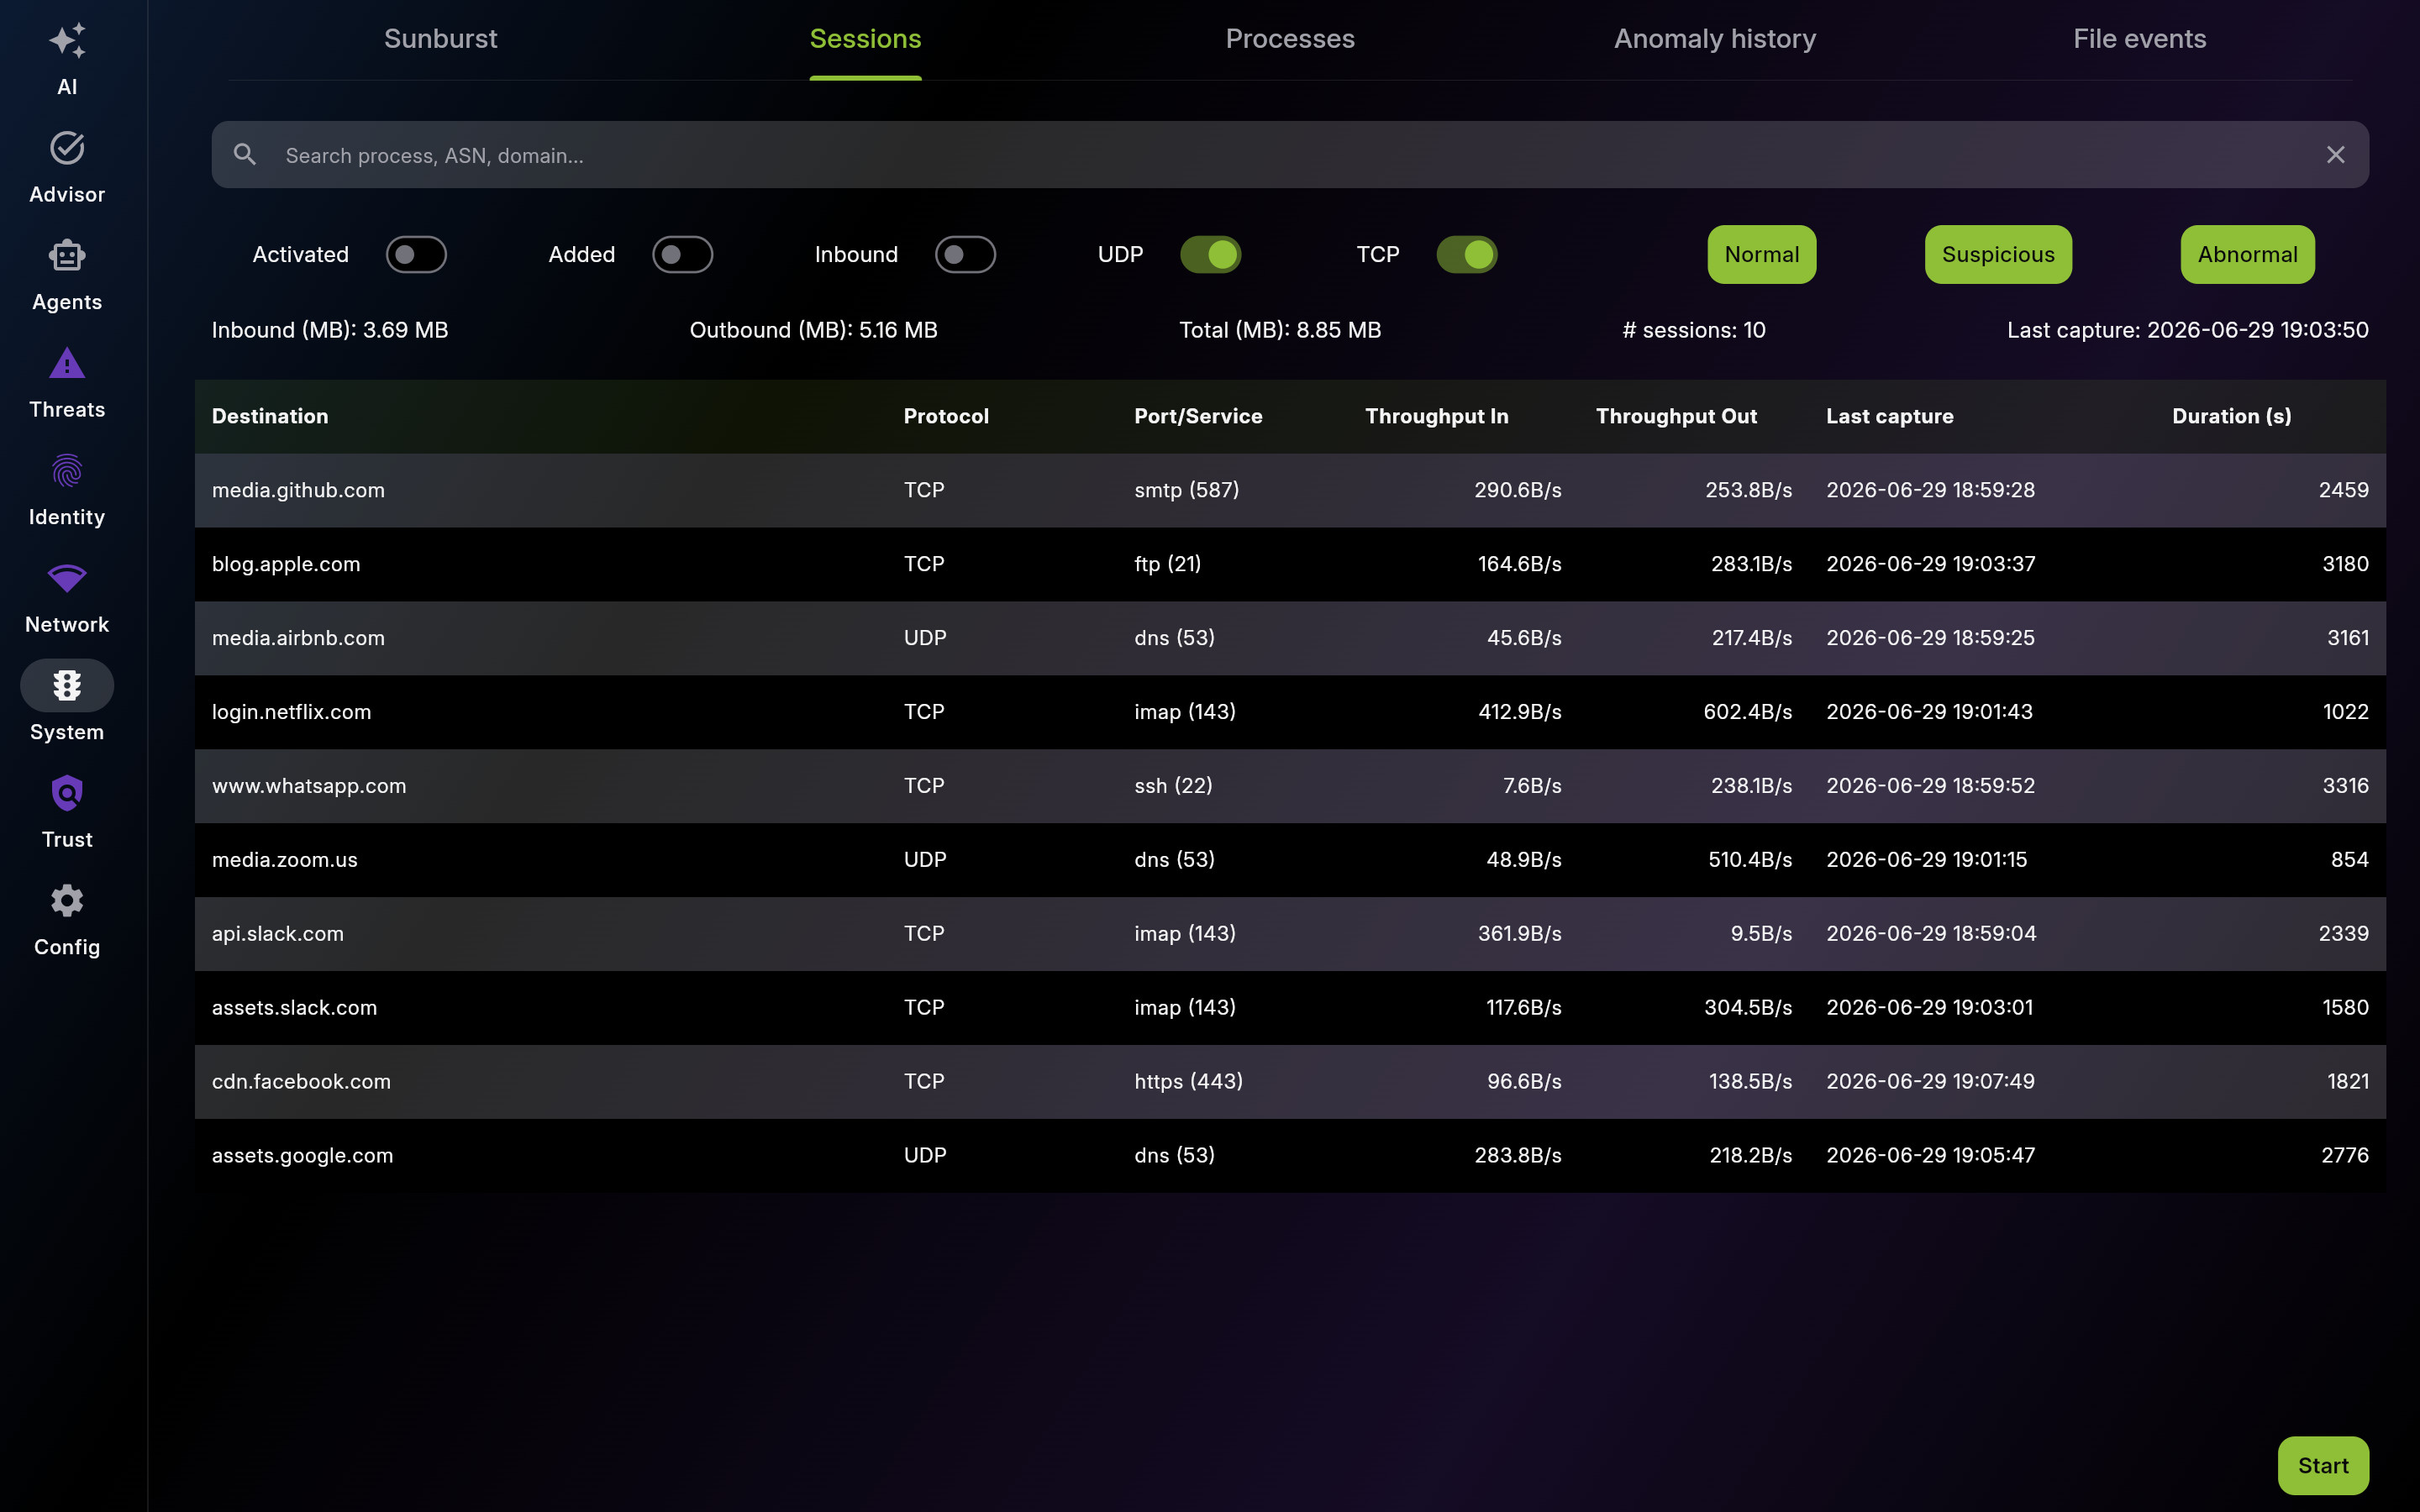Viewport: 2420px width, 1512px height.
Task: Open the AI sparkle icon in sidebar
Action: point(67,41)
